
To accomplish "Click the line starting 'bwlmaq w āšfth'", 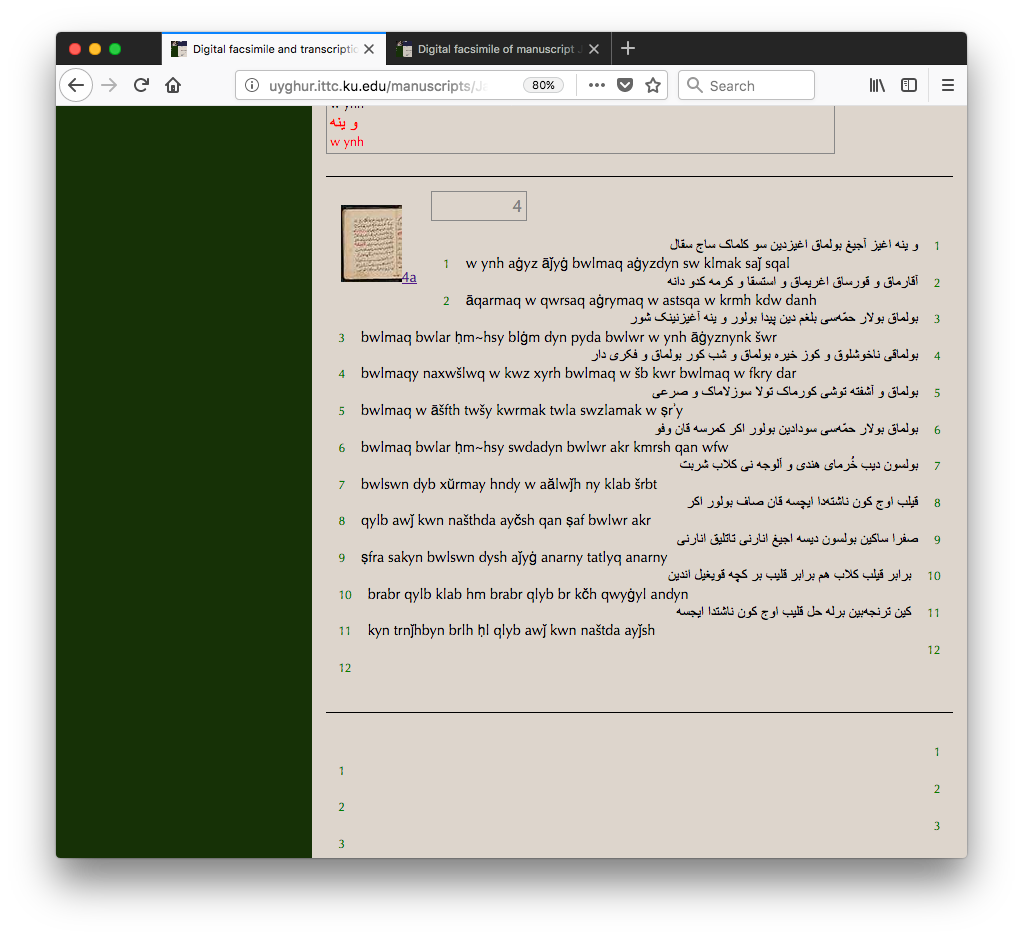I will [x=522, y=410].
